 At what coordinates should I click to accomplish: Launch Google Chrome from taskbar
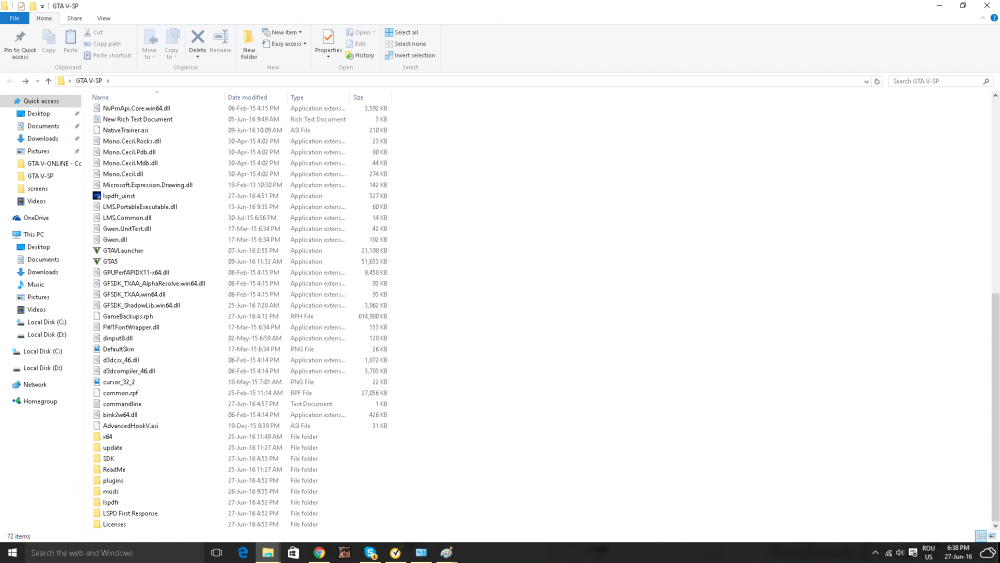coord(319,553)
